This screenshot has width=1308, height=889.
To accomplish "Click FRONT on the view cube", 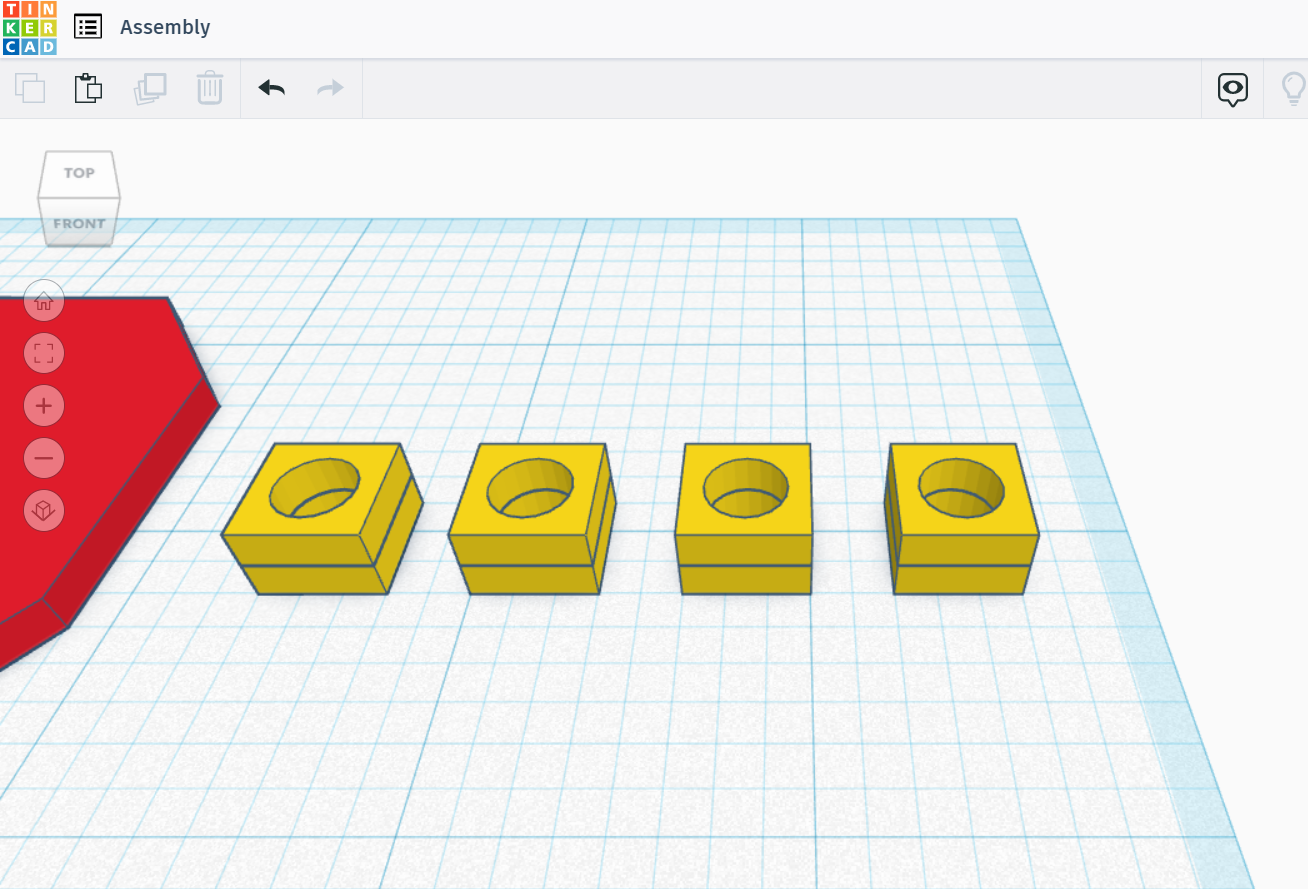I will tap(78, 224).
